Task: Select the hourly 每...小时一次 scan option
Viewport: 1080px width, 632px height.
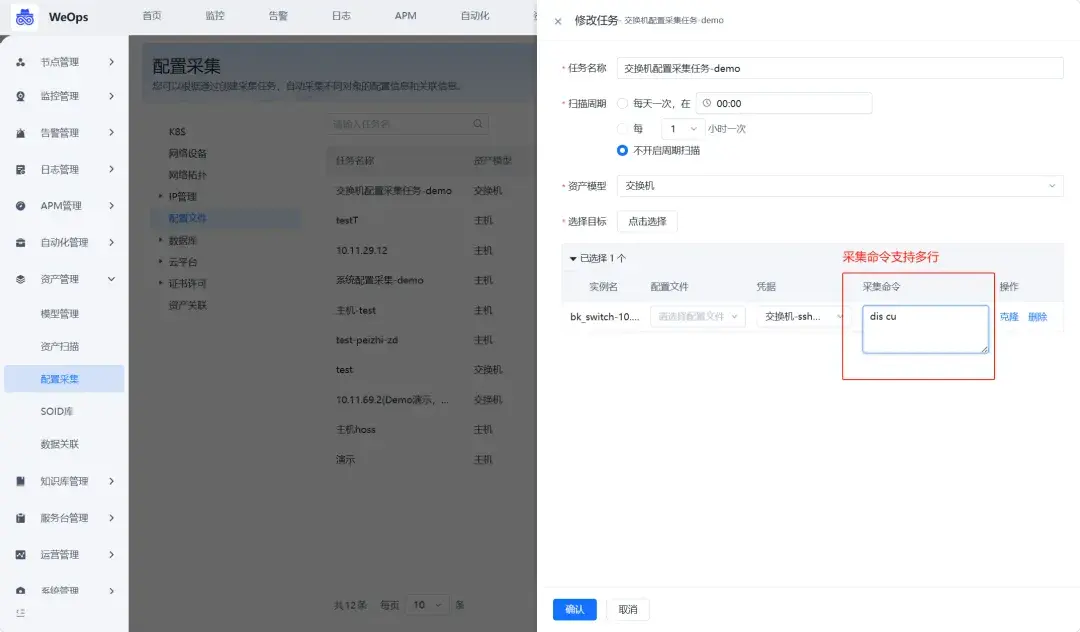Action: (622, 128)
